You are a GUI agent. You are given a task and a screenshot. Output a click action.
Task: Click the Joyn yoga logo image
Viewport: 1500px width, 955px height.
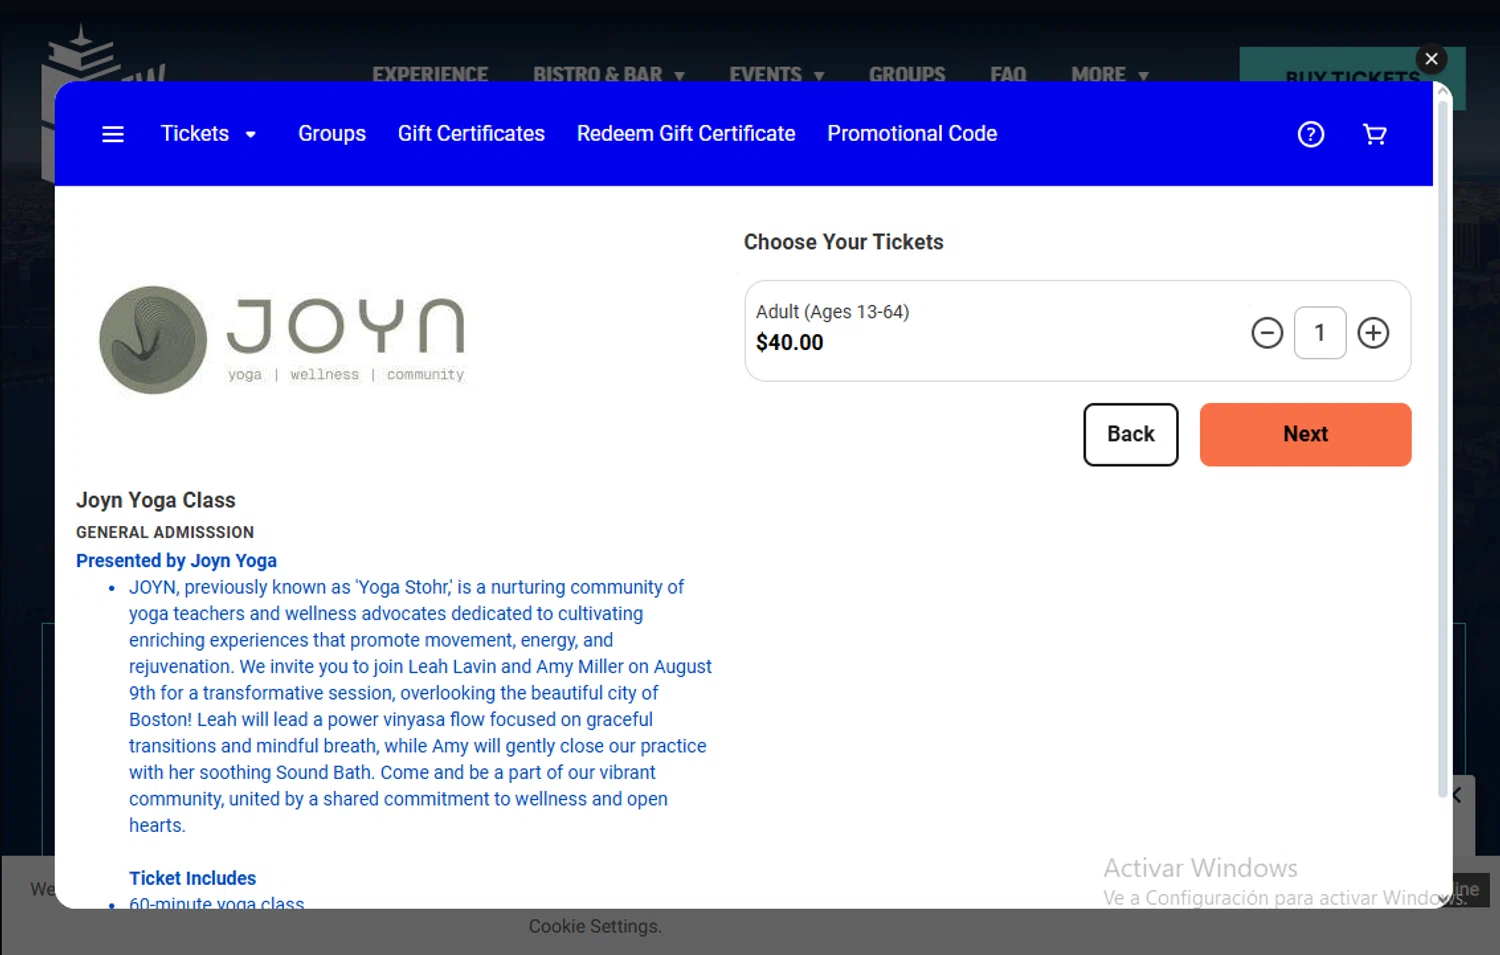[282, 340]
